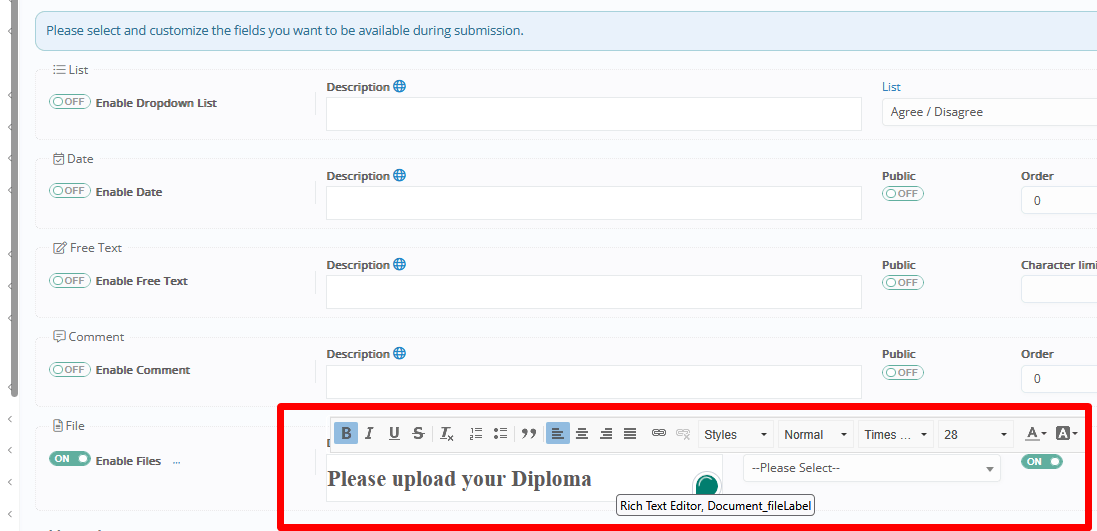Switch on the Enable Date toggle

point(70,191)
